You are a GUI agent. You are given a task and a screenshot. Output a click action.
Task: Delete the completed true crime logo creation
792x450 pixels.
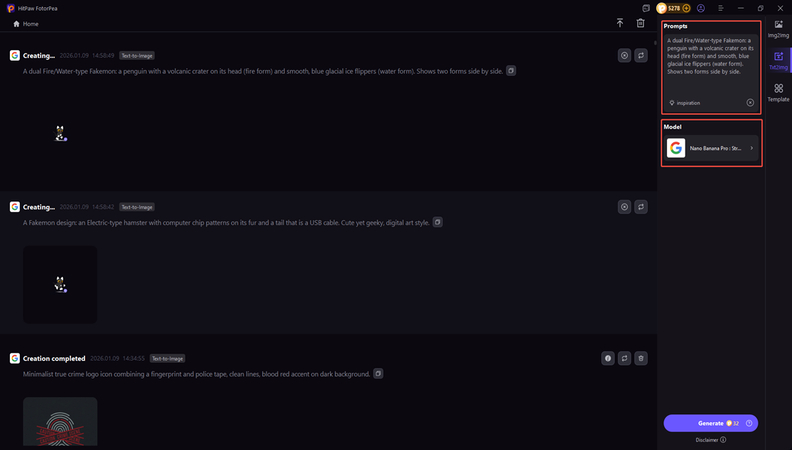coord(641,358)
